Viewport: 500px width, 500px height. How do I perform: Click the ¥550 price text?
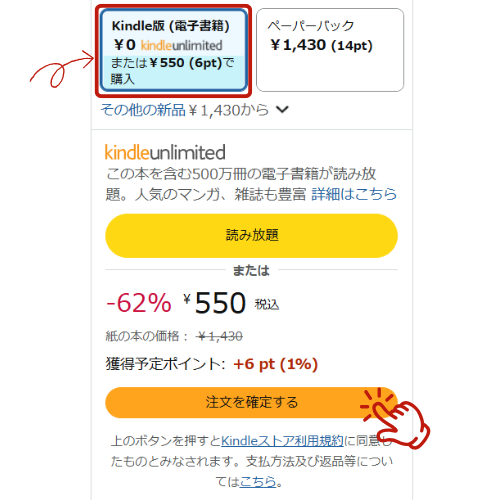215,303
